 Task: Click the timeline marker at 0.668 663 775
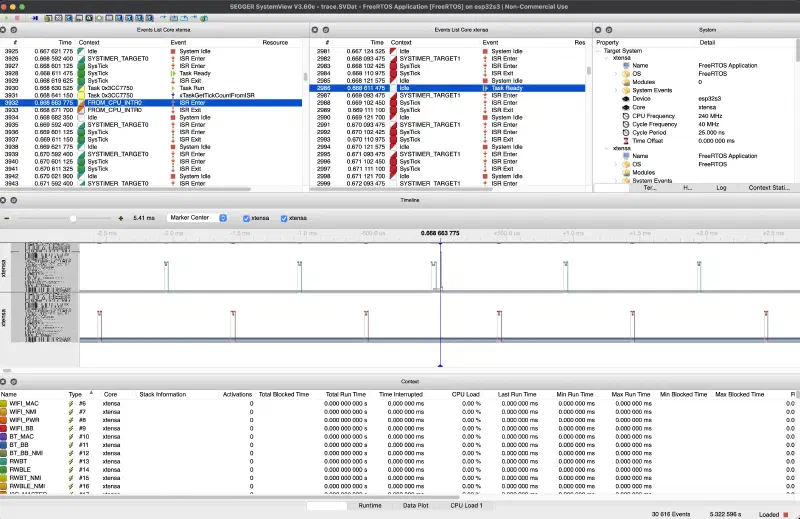click(440, 233)
